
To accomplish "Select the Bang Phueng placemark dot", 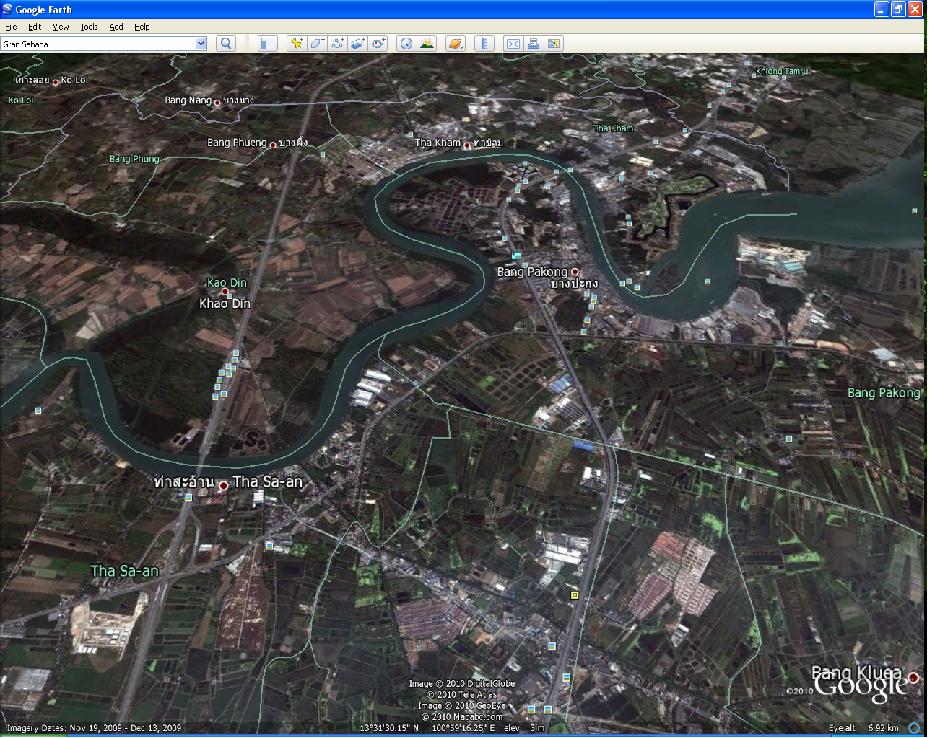I will click(x=273, y=144).
